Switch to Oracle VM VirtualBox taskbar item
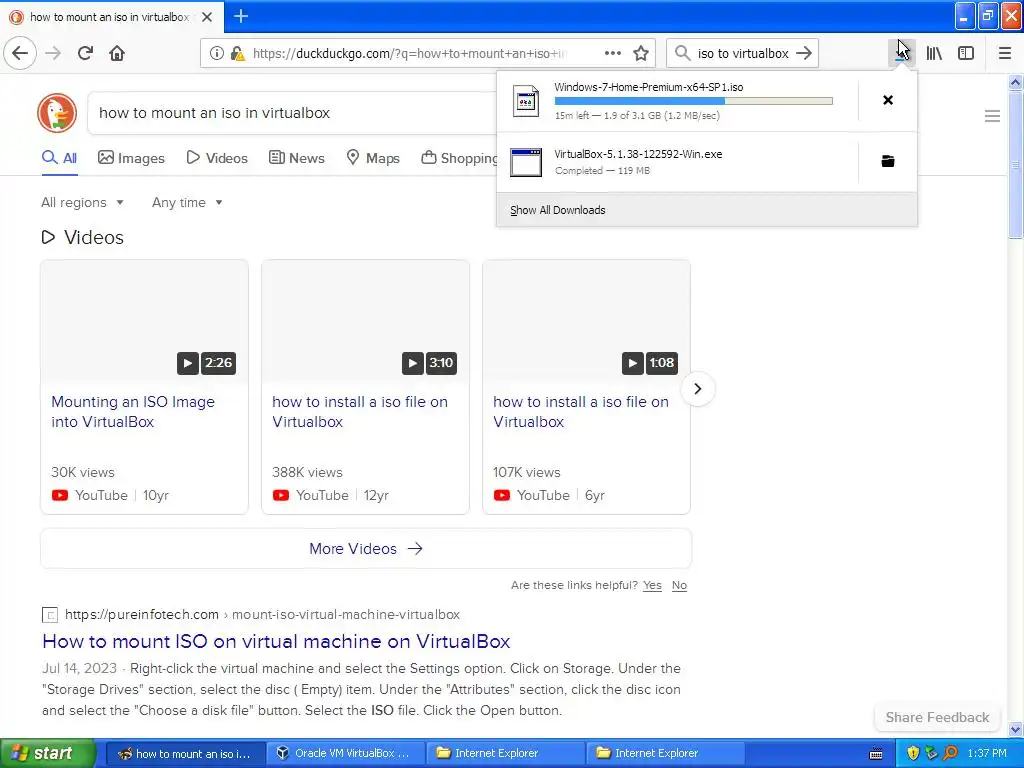This screenshot has height=768, width=1024. [345, 754]
